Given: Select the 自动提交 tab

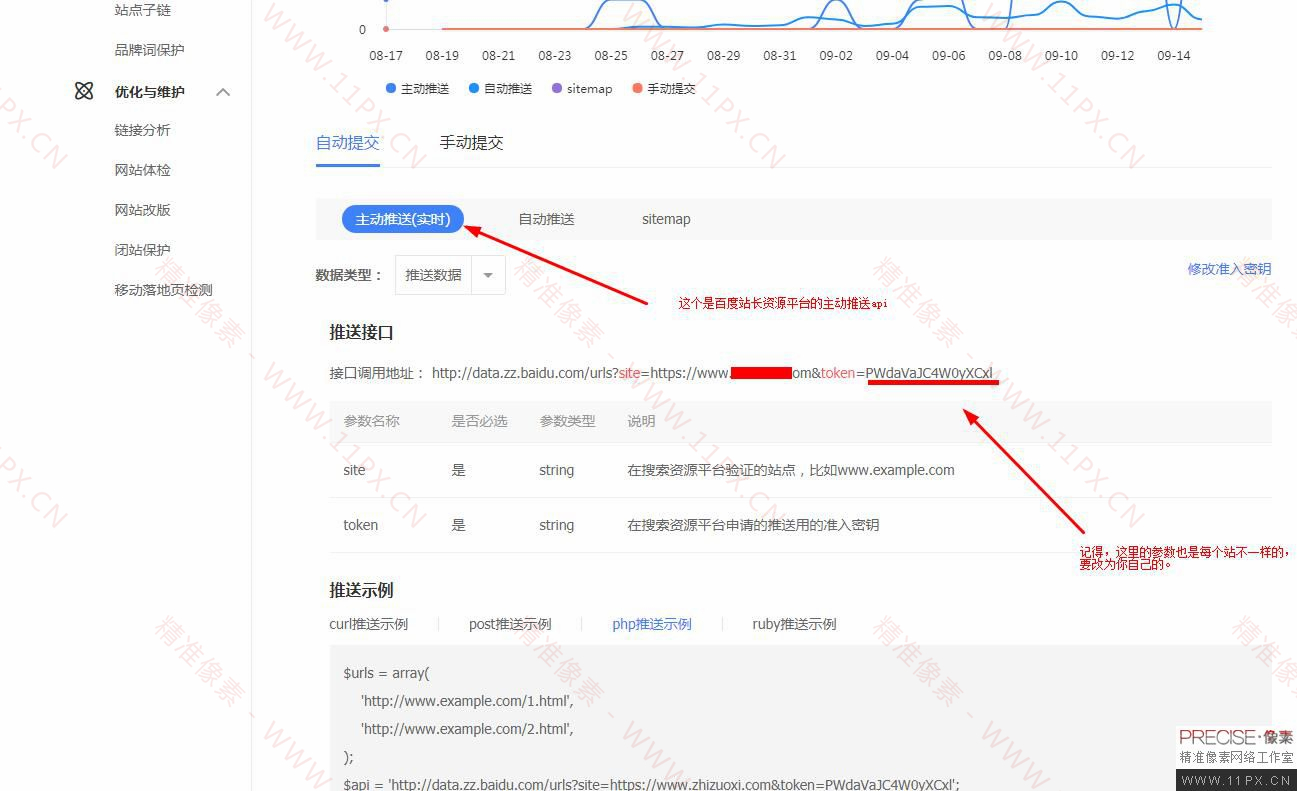Looking at the screenshot, I should (x=347, y=143).
